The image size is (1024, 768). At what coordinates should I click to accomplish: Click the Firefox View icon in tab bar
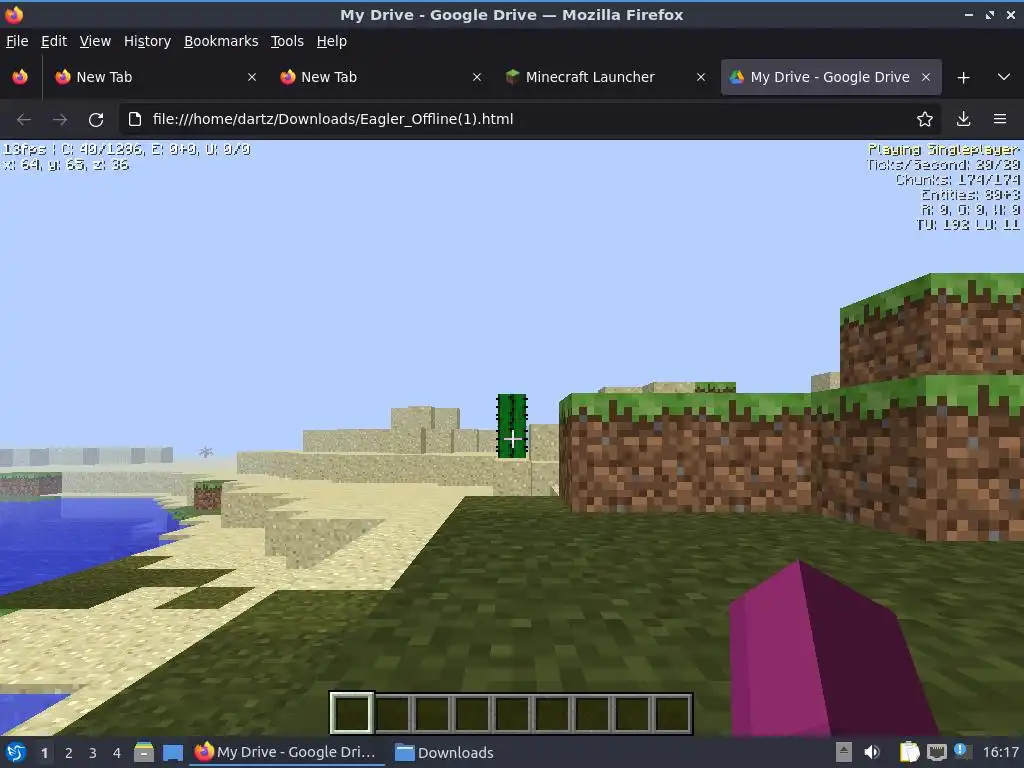pyautogui.click(x=20, y=77)
